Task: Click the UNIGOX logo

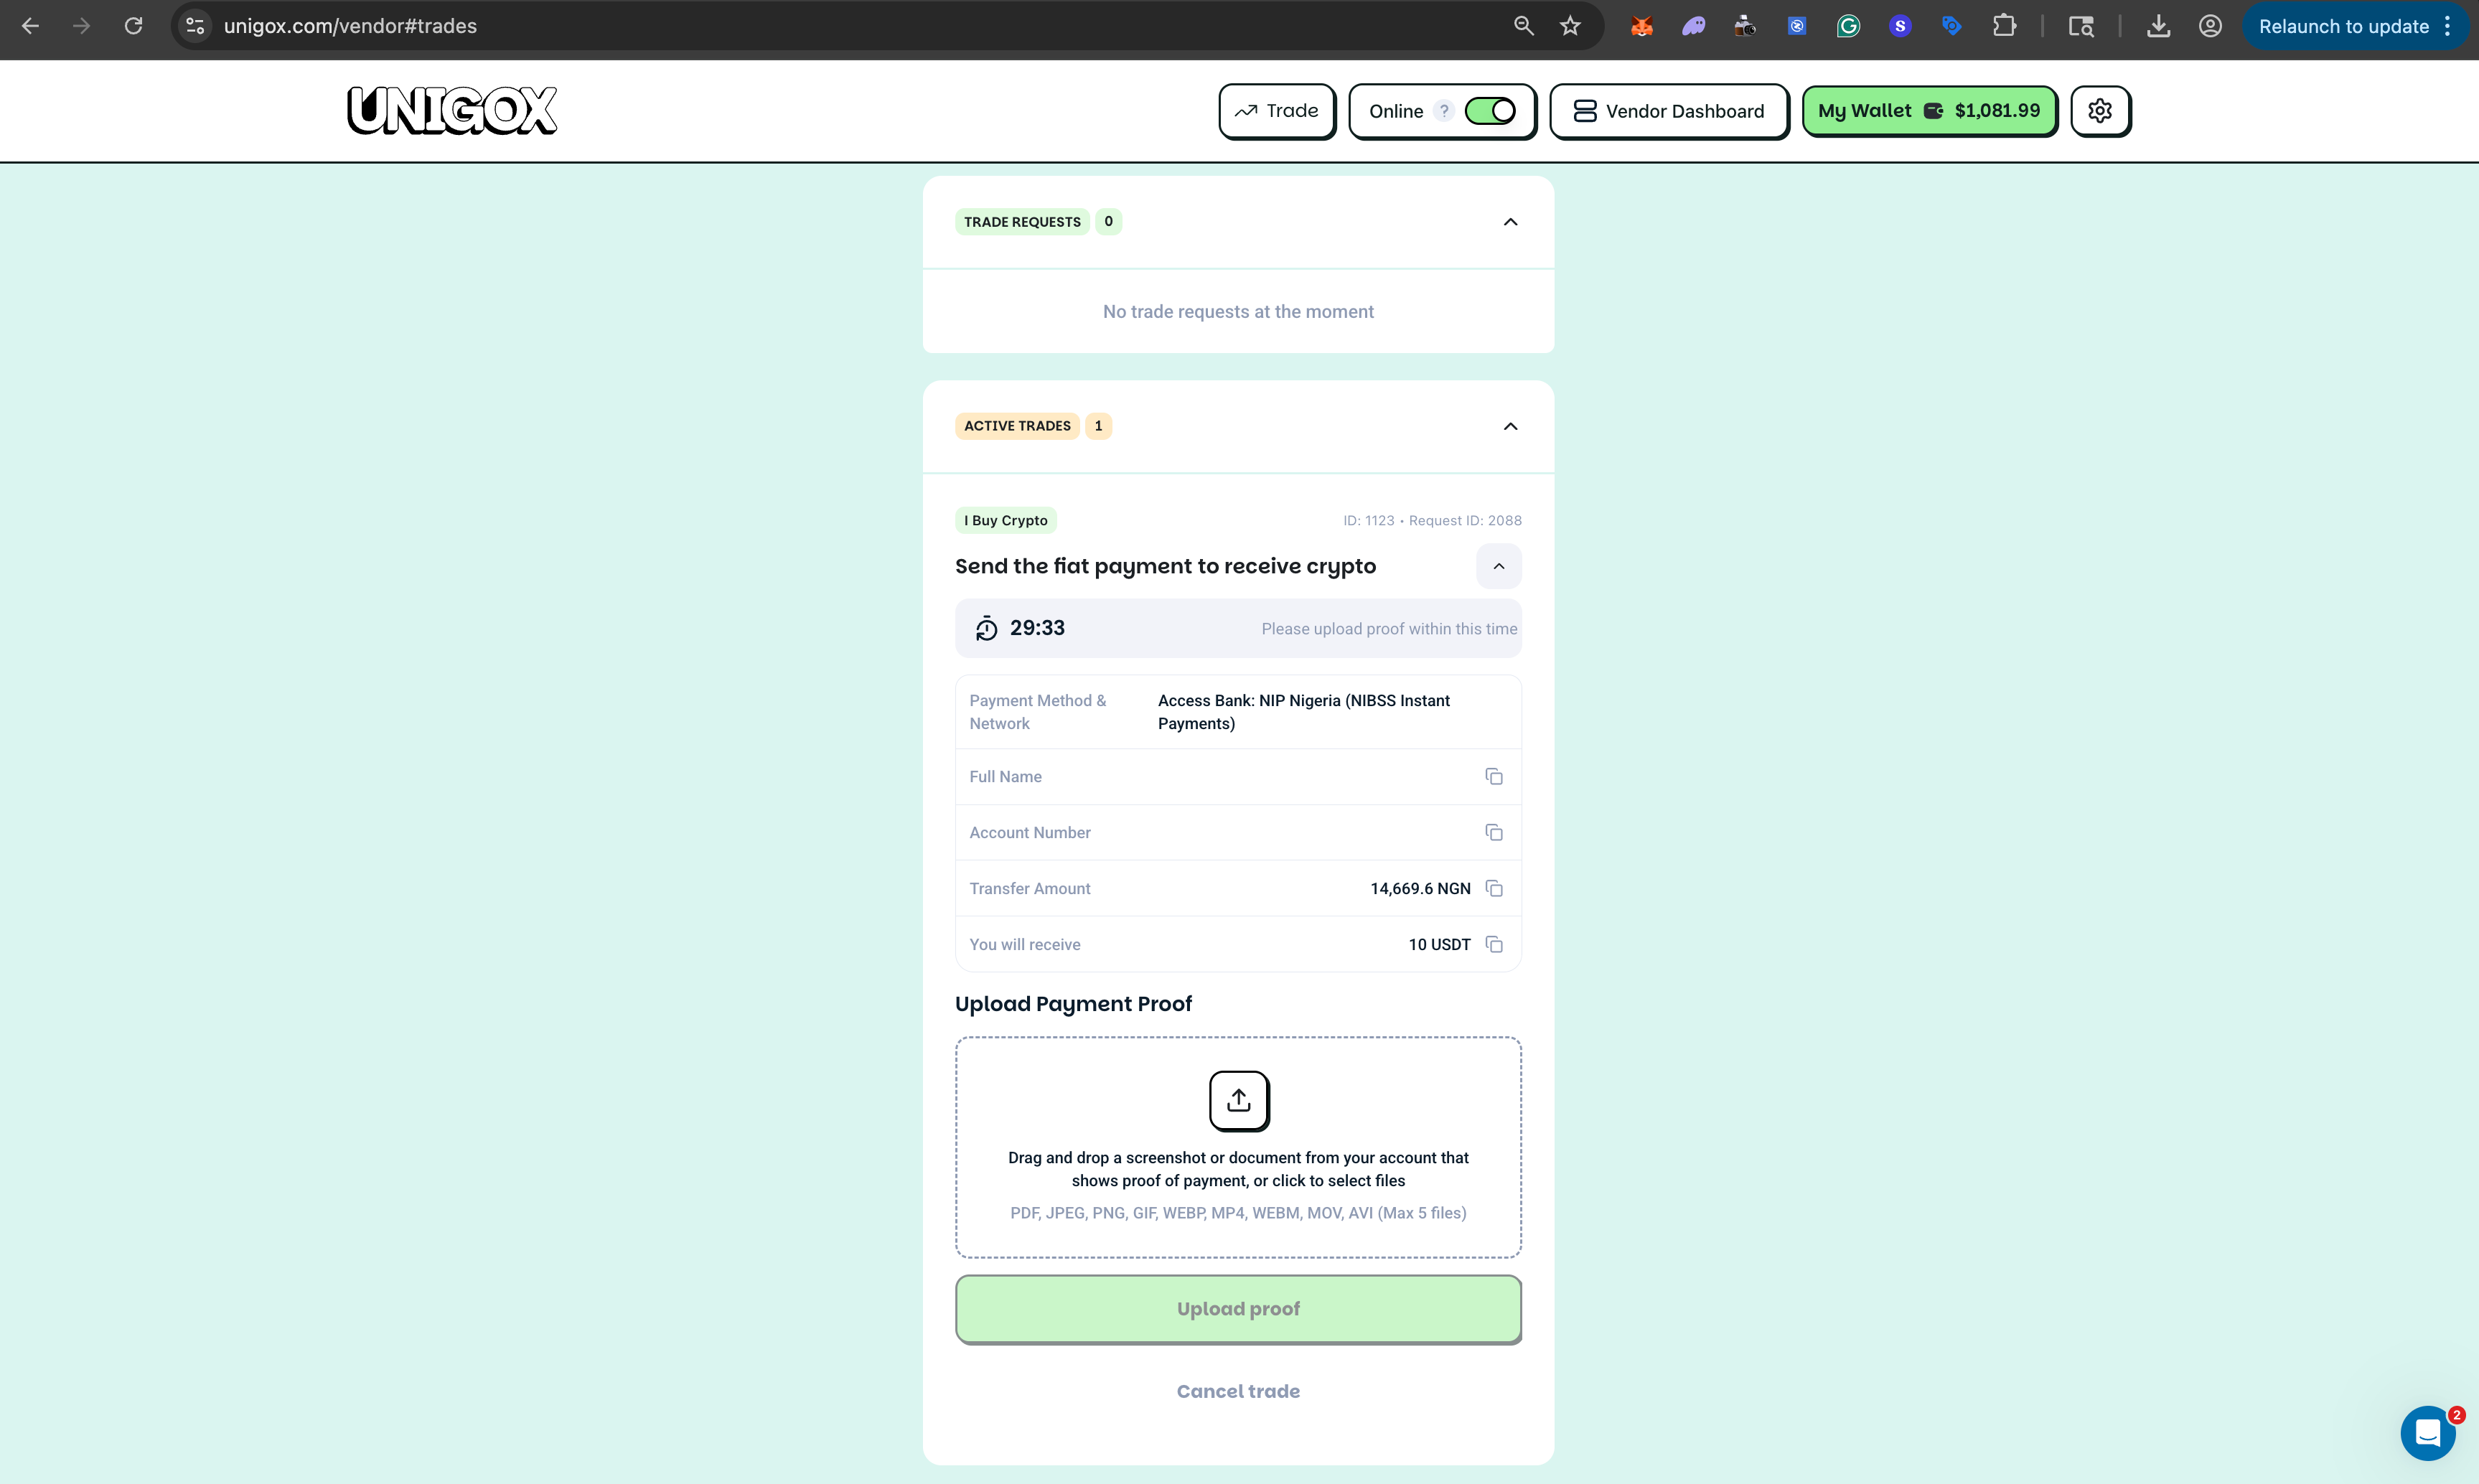Action: pyautogui.click(x=452, y=110)
